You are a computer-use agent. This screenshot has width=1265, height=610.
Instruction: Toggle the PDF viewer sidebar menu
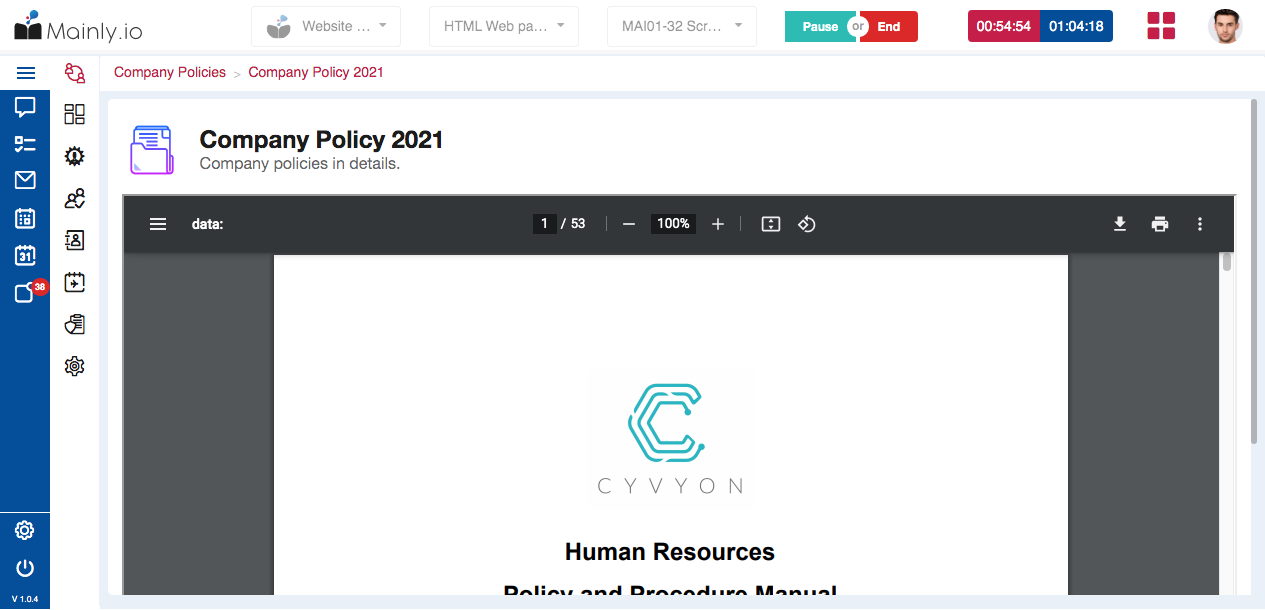tap(158, 224)
